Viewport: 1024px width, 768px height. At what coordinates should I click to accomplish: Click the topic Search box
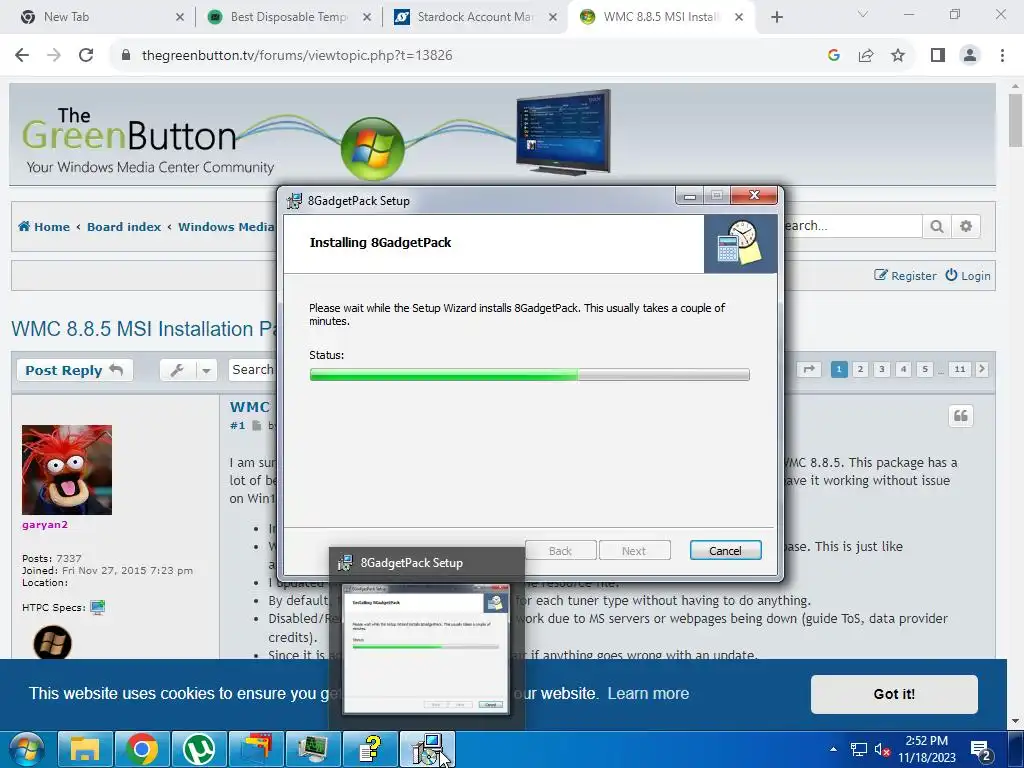(252, 370)
